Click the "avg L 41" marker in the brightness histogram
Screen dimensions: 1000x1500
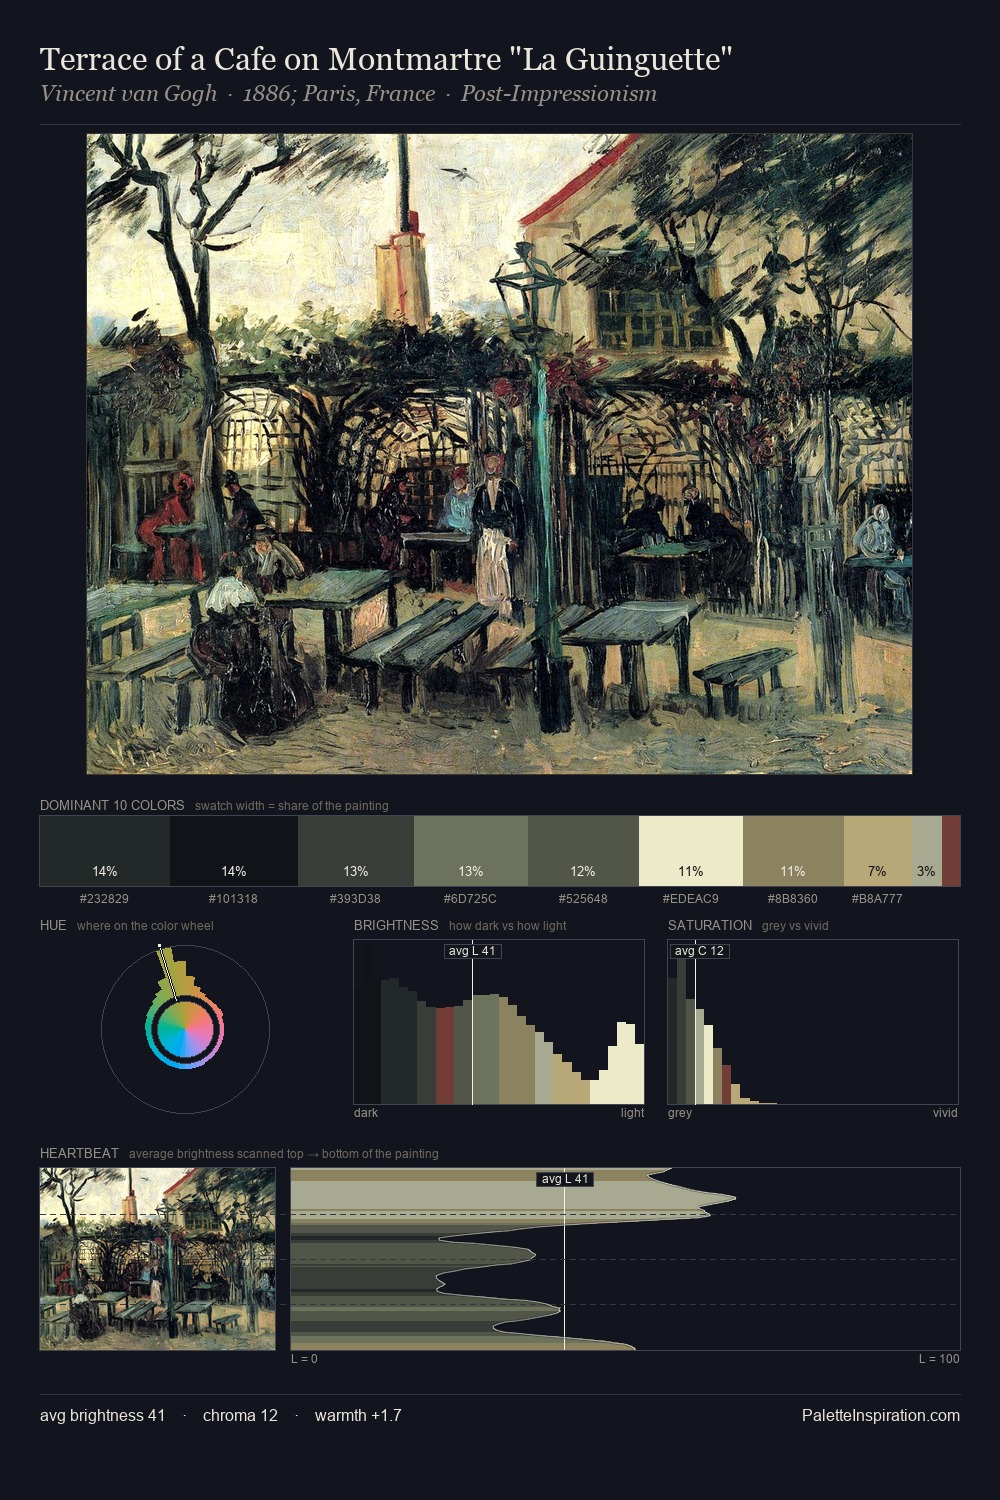[472, 951]
